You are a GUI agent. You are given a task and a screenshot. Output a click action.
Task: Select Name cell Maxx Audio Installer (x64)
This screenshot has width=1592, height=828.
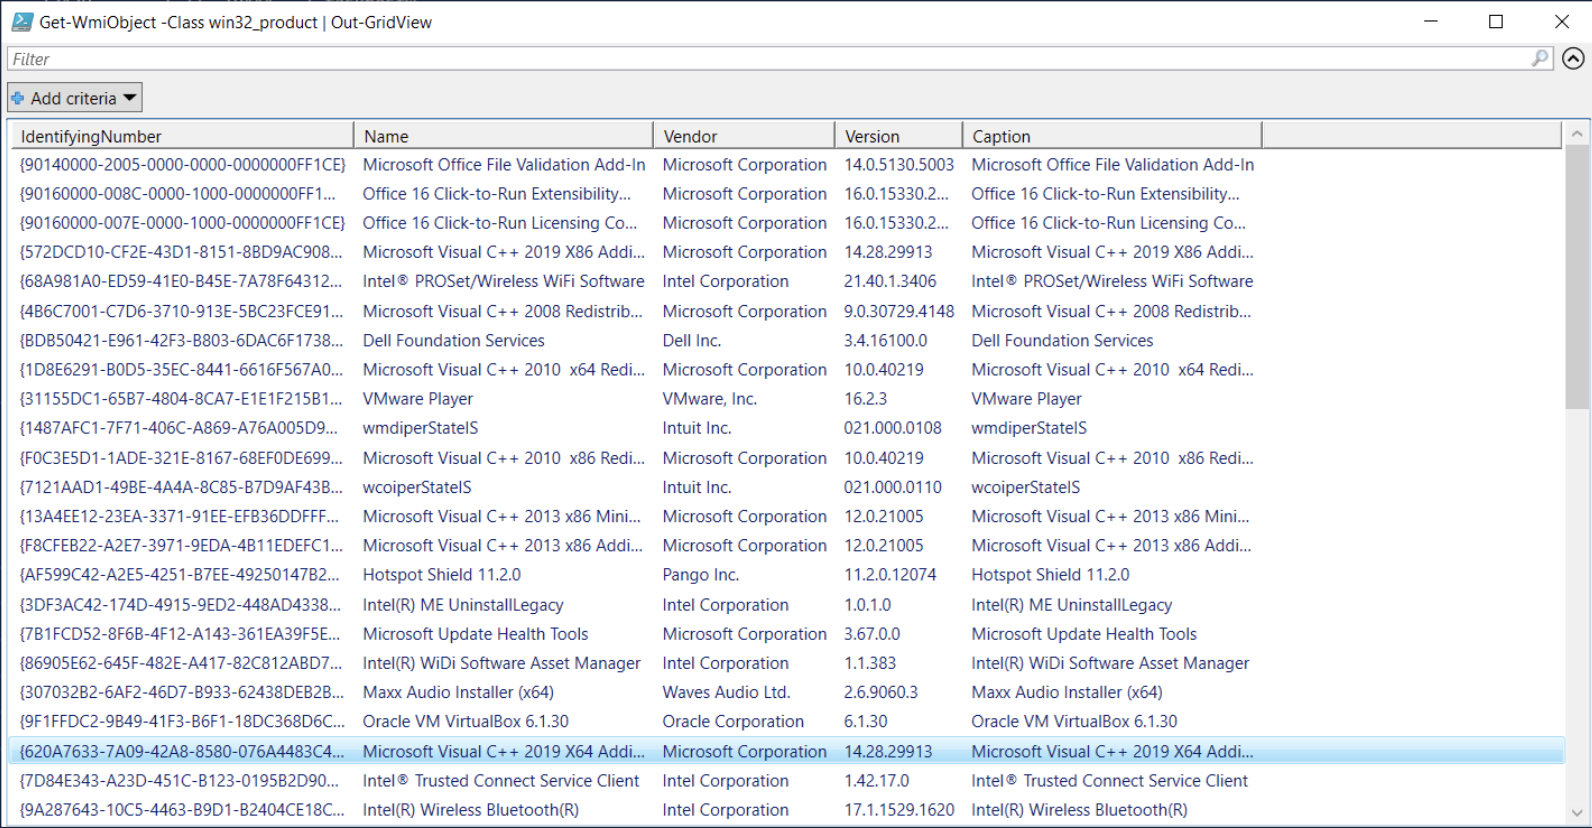tap(458, 692)
